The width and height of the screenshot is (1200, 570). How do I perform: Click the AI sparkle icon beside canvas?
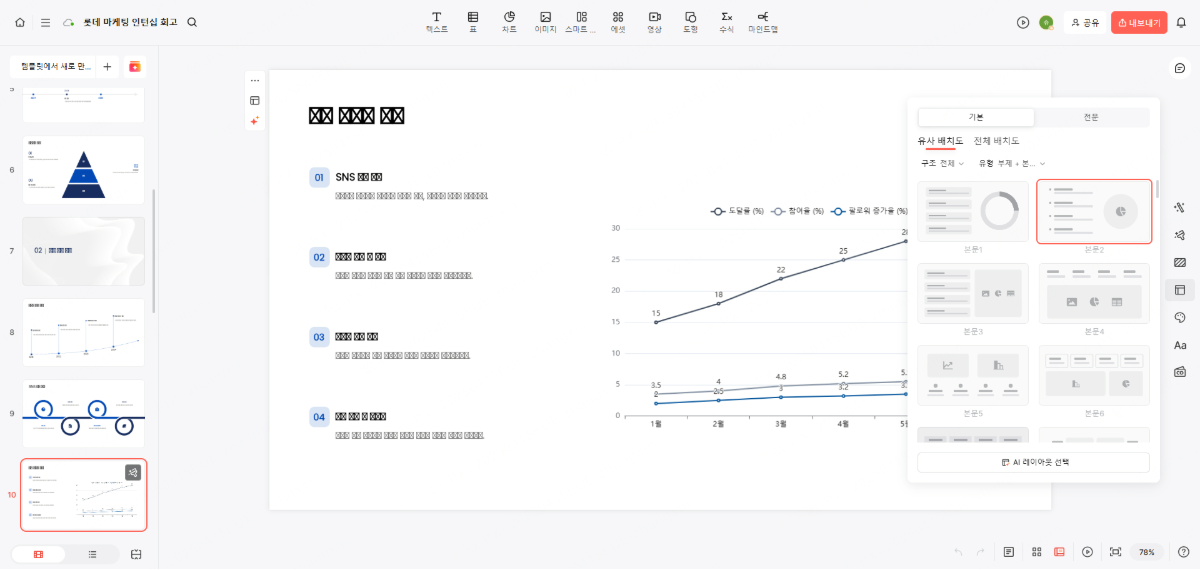[255, 121]
